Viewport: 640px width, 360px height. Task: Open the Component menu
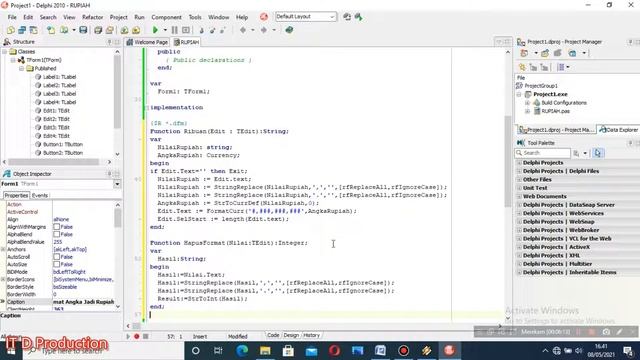167,17
